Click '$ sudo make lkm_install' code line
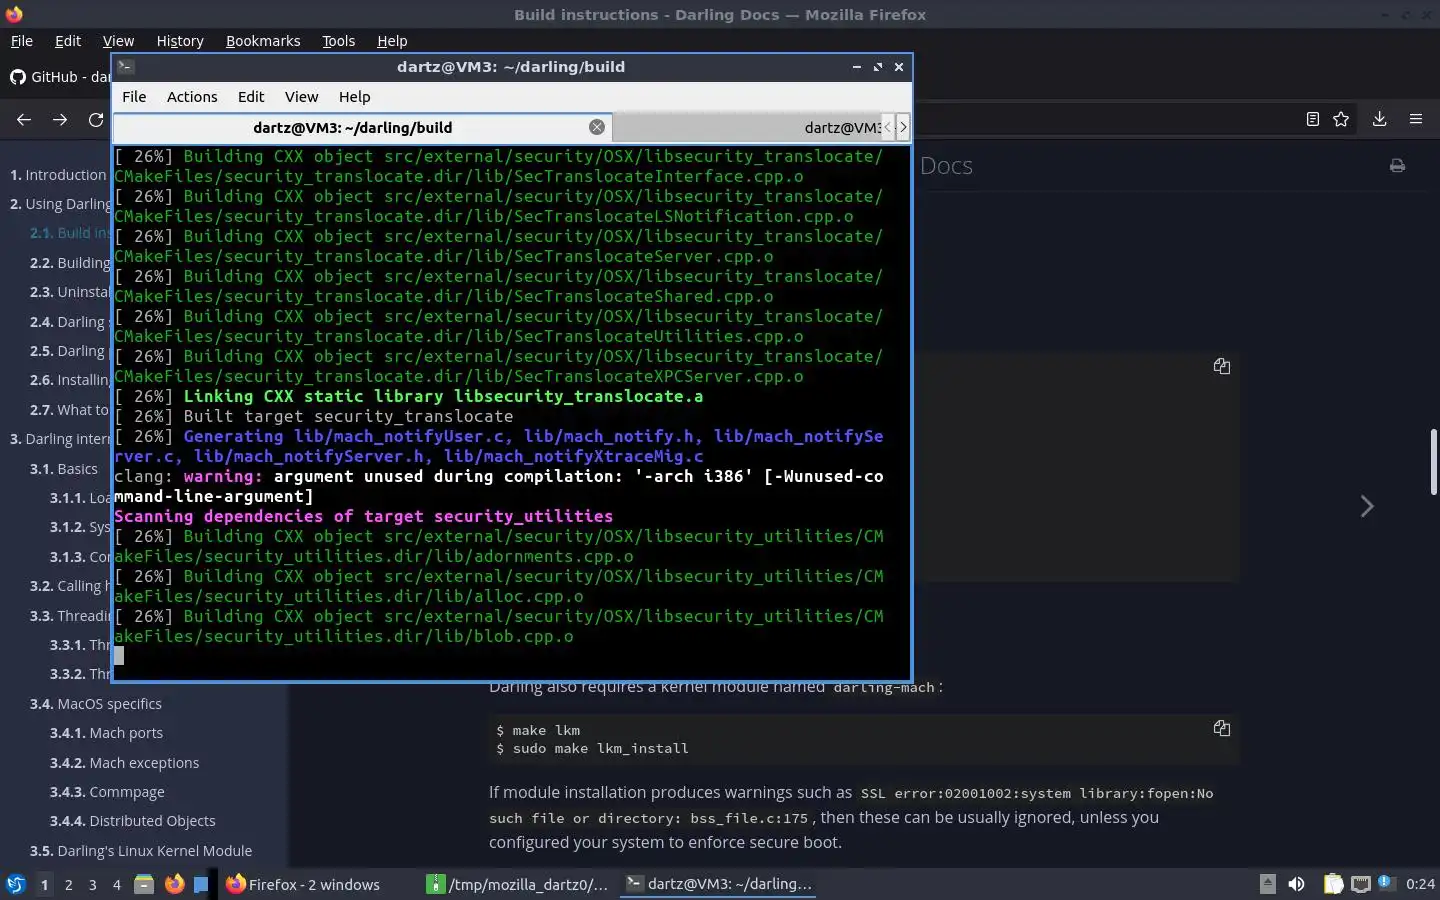Viewport: 1440px width, 900px height. 592,748
